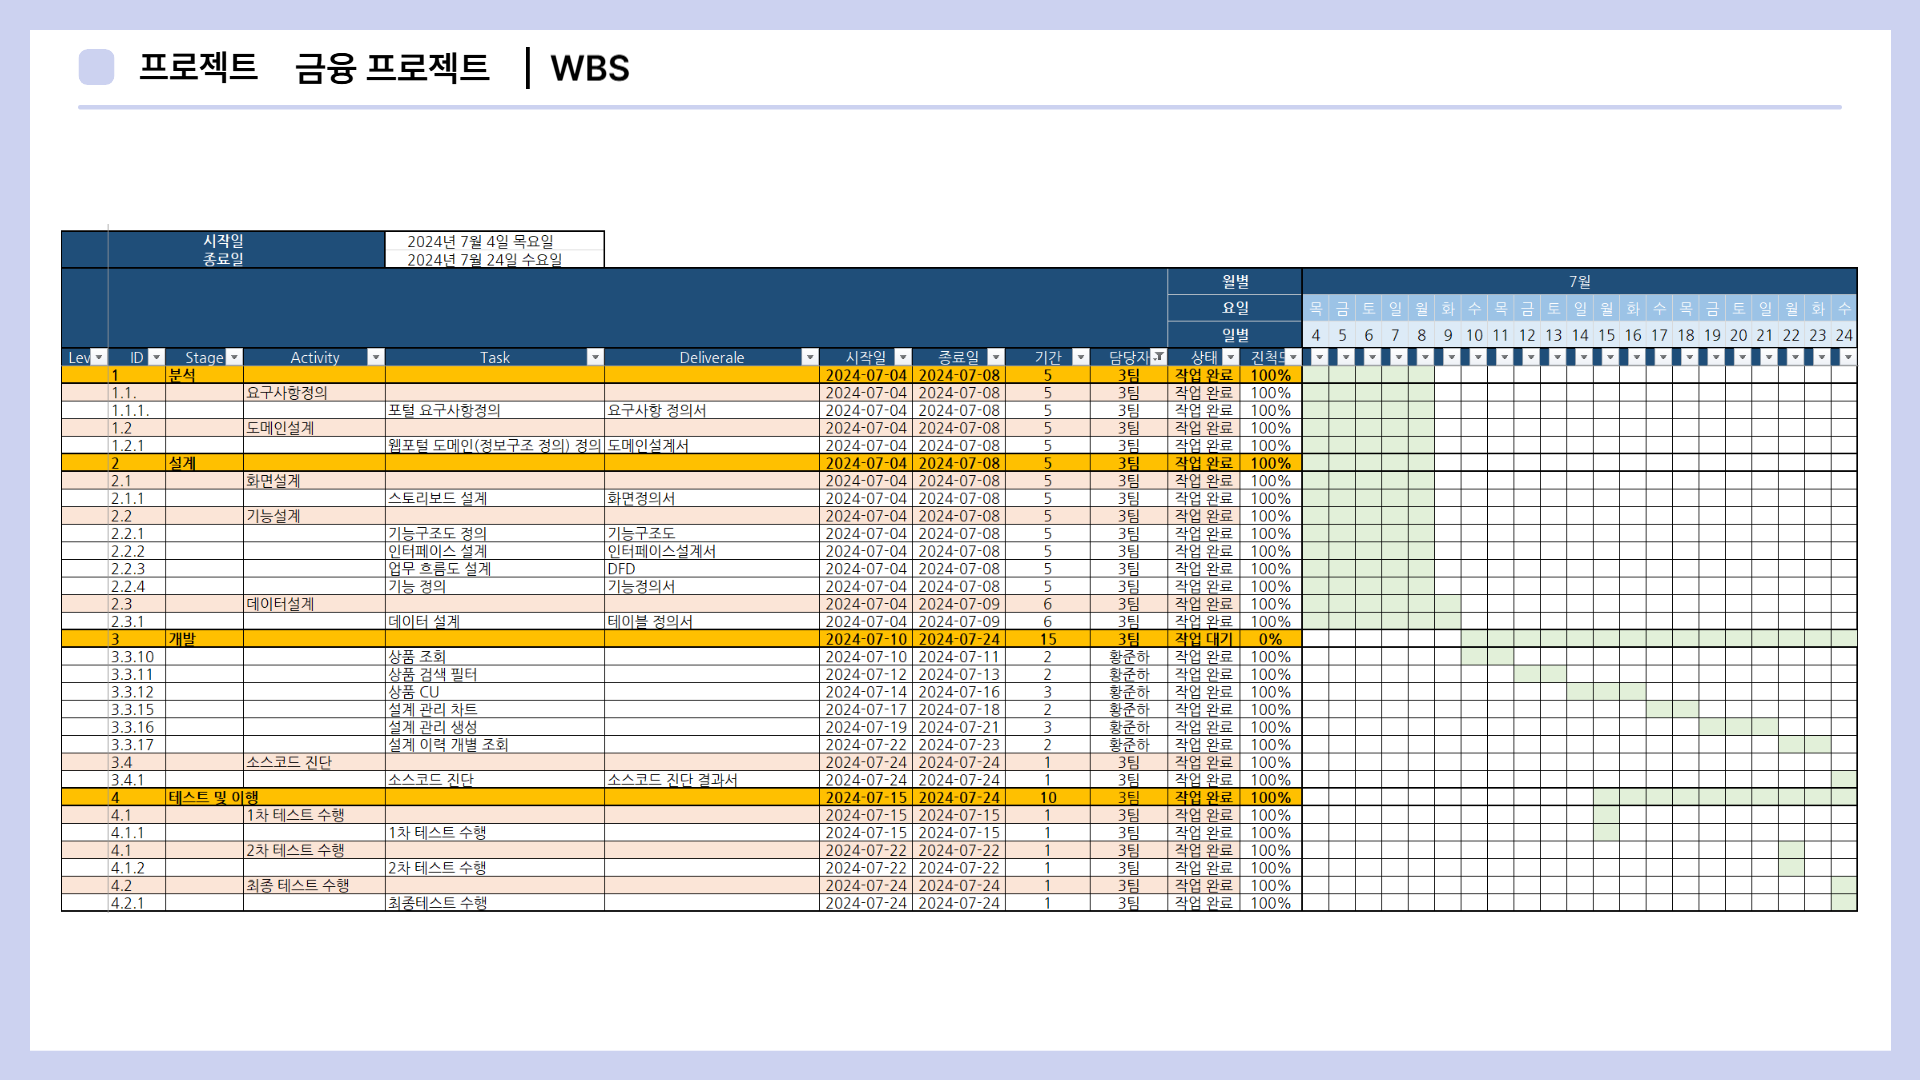This screenshot has height=1080, width=1920.
Task: Open the 상태 column filter dropdown
Action: [x=1231, y=357]
